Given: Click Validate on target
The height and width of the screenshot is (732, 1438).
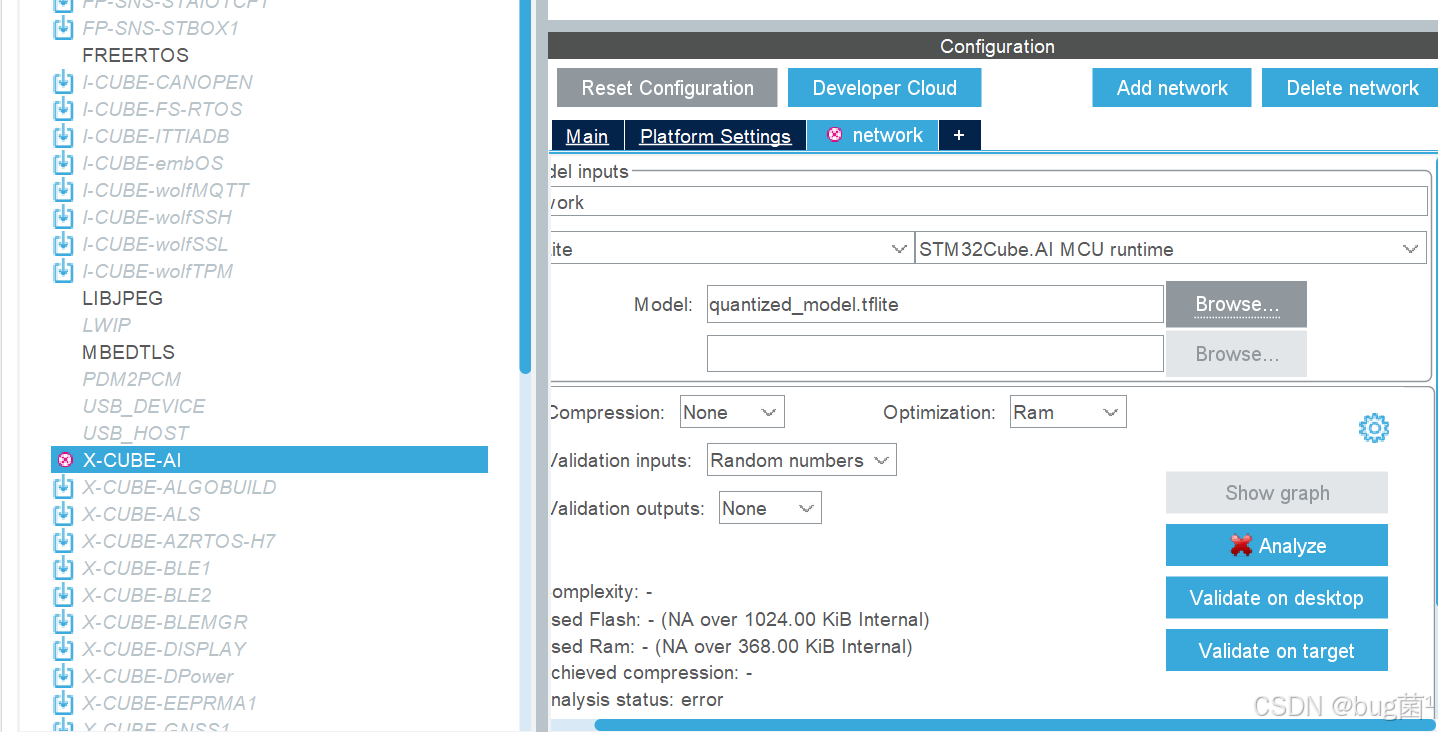Looking at the screenshot, I should coord(1277,651).
